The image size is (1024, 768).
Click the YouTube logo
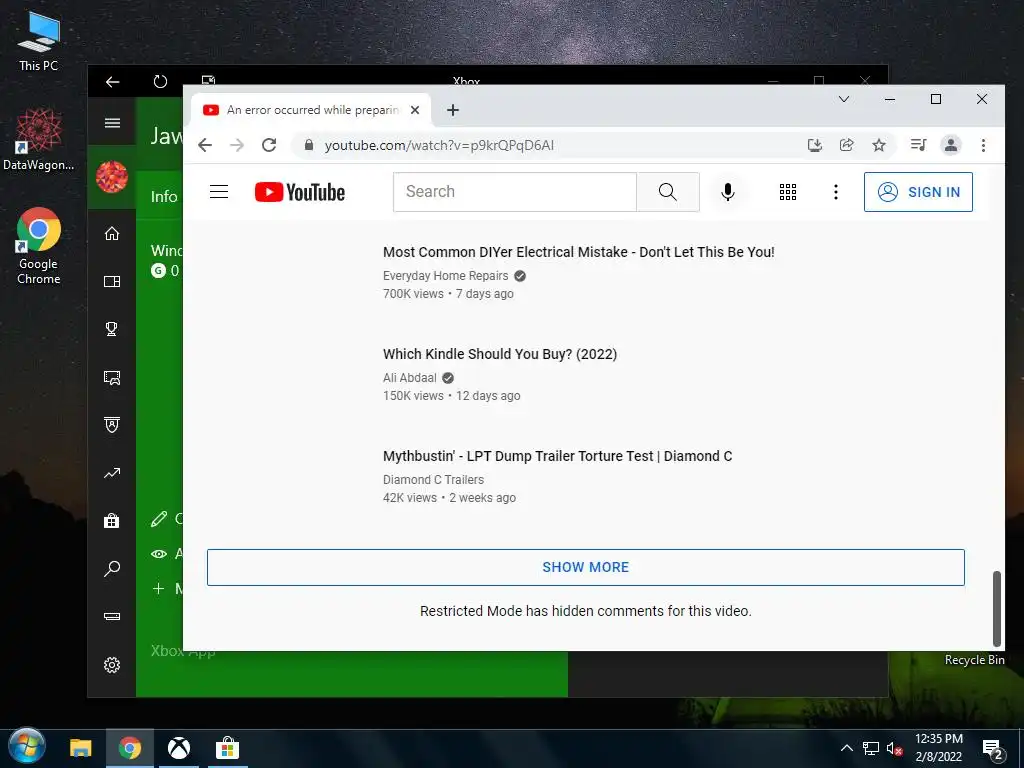click(300, 192)
